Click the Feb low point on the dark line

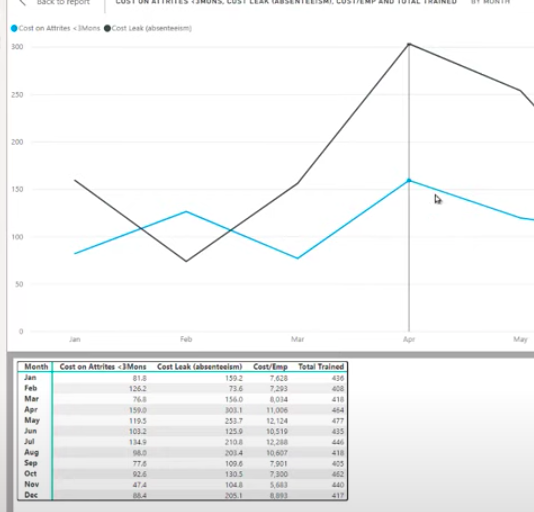[186, 261]
